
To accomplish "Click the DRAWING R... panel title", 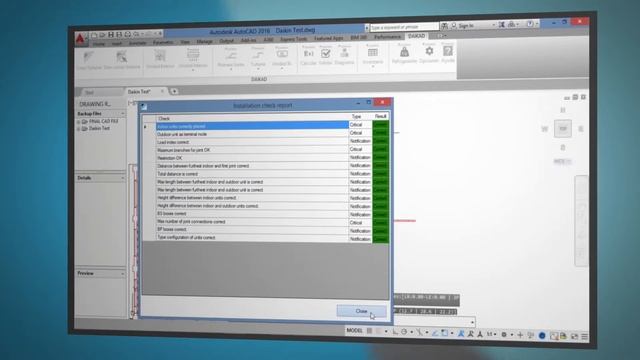I will tap(95, 104).
